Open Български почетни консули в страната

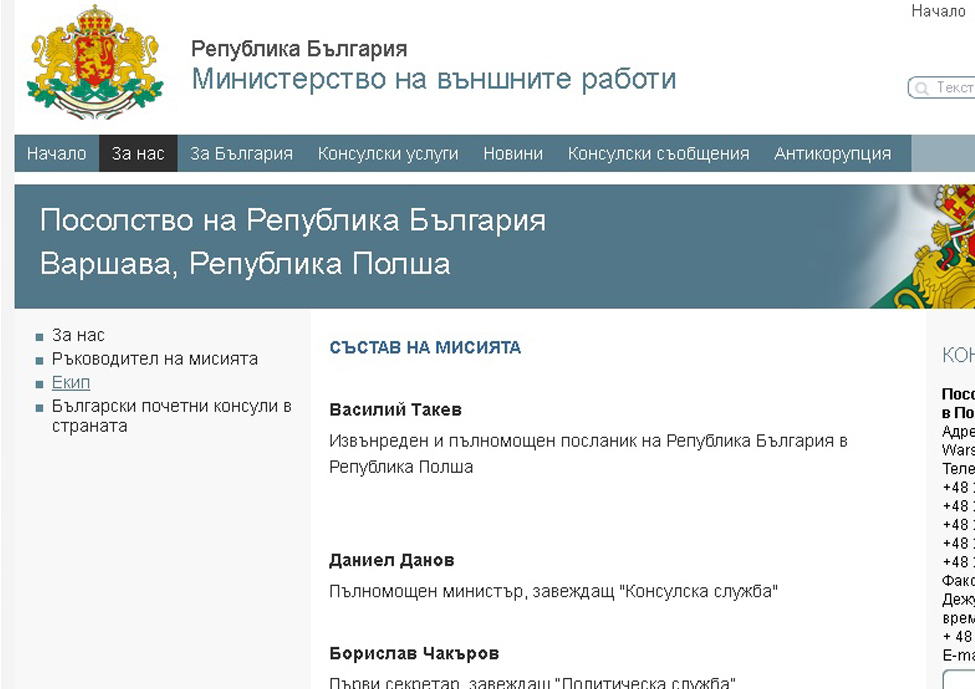click(171, 416)
